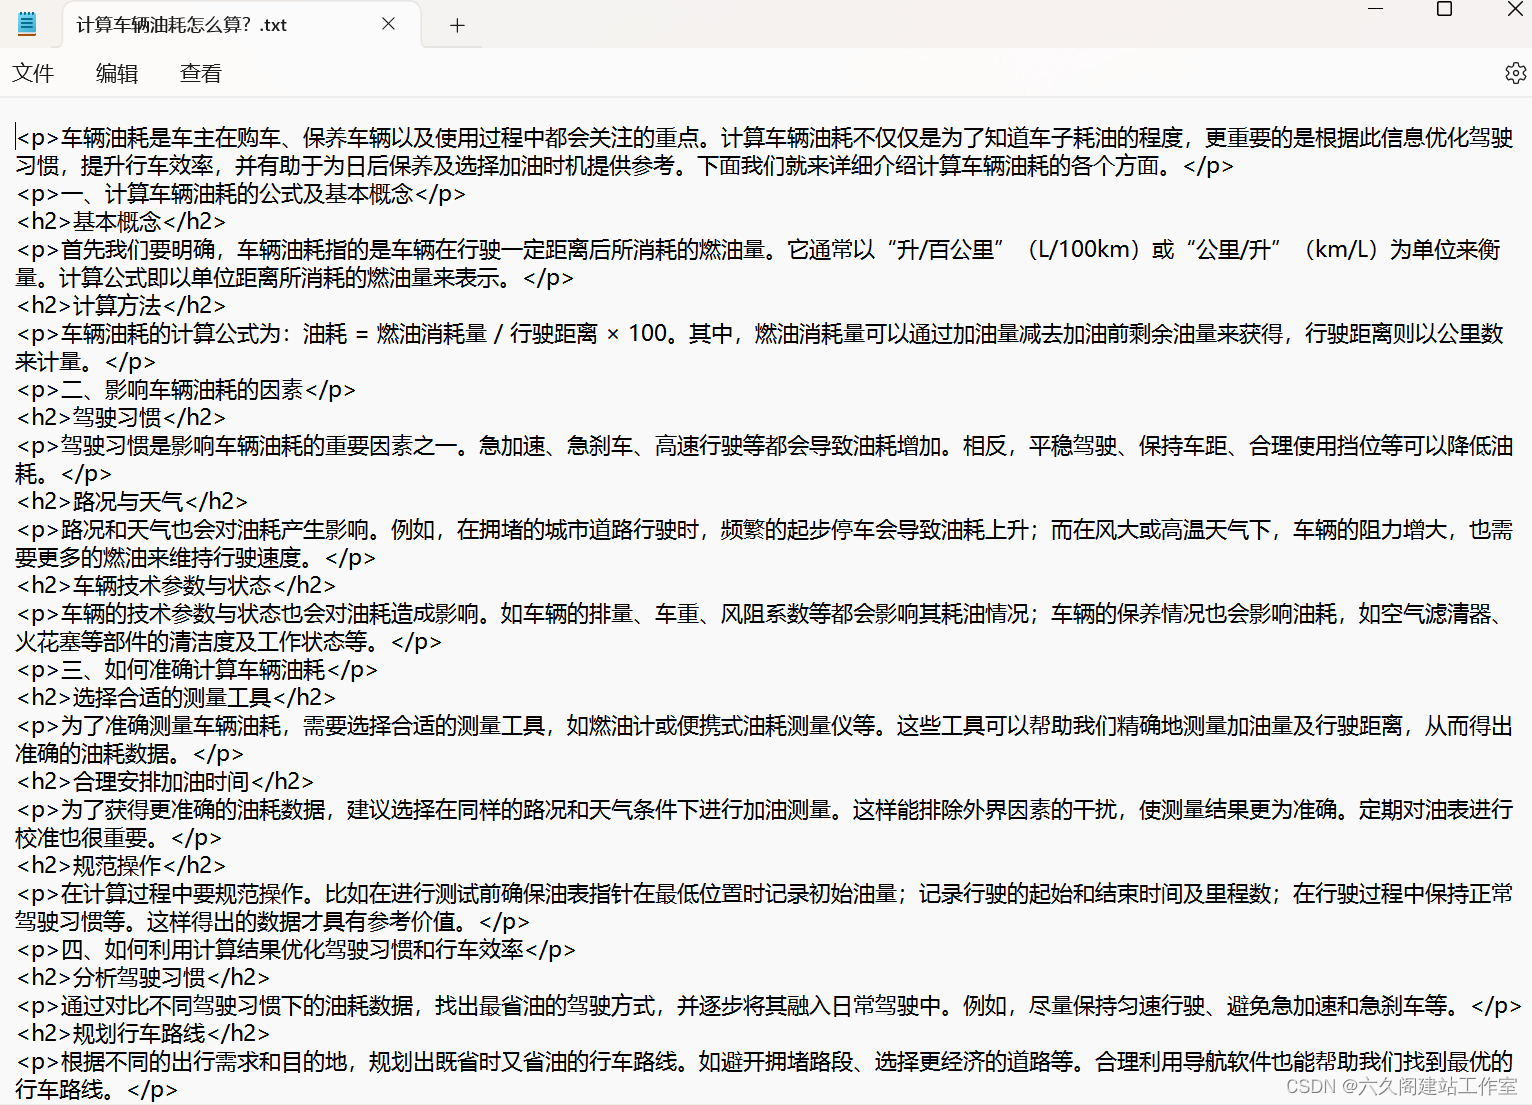Minimize the Notepad window
The width and height of the screenshot is (1532, 1105).
coord(1375,10)
